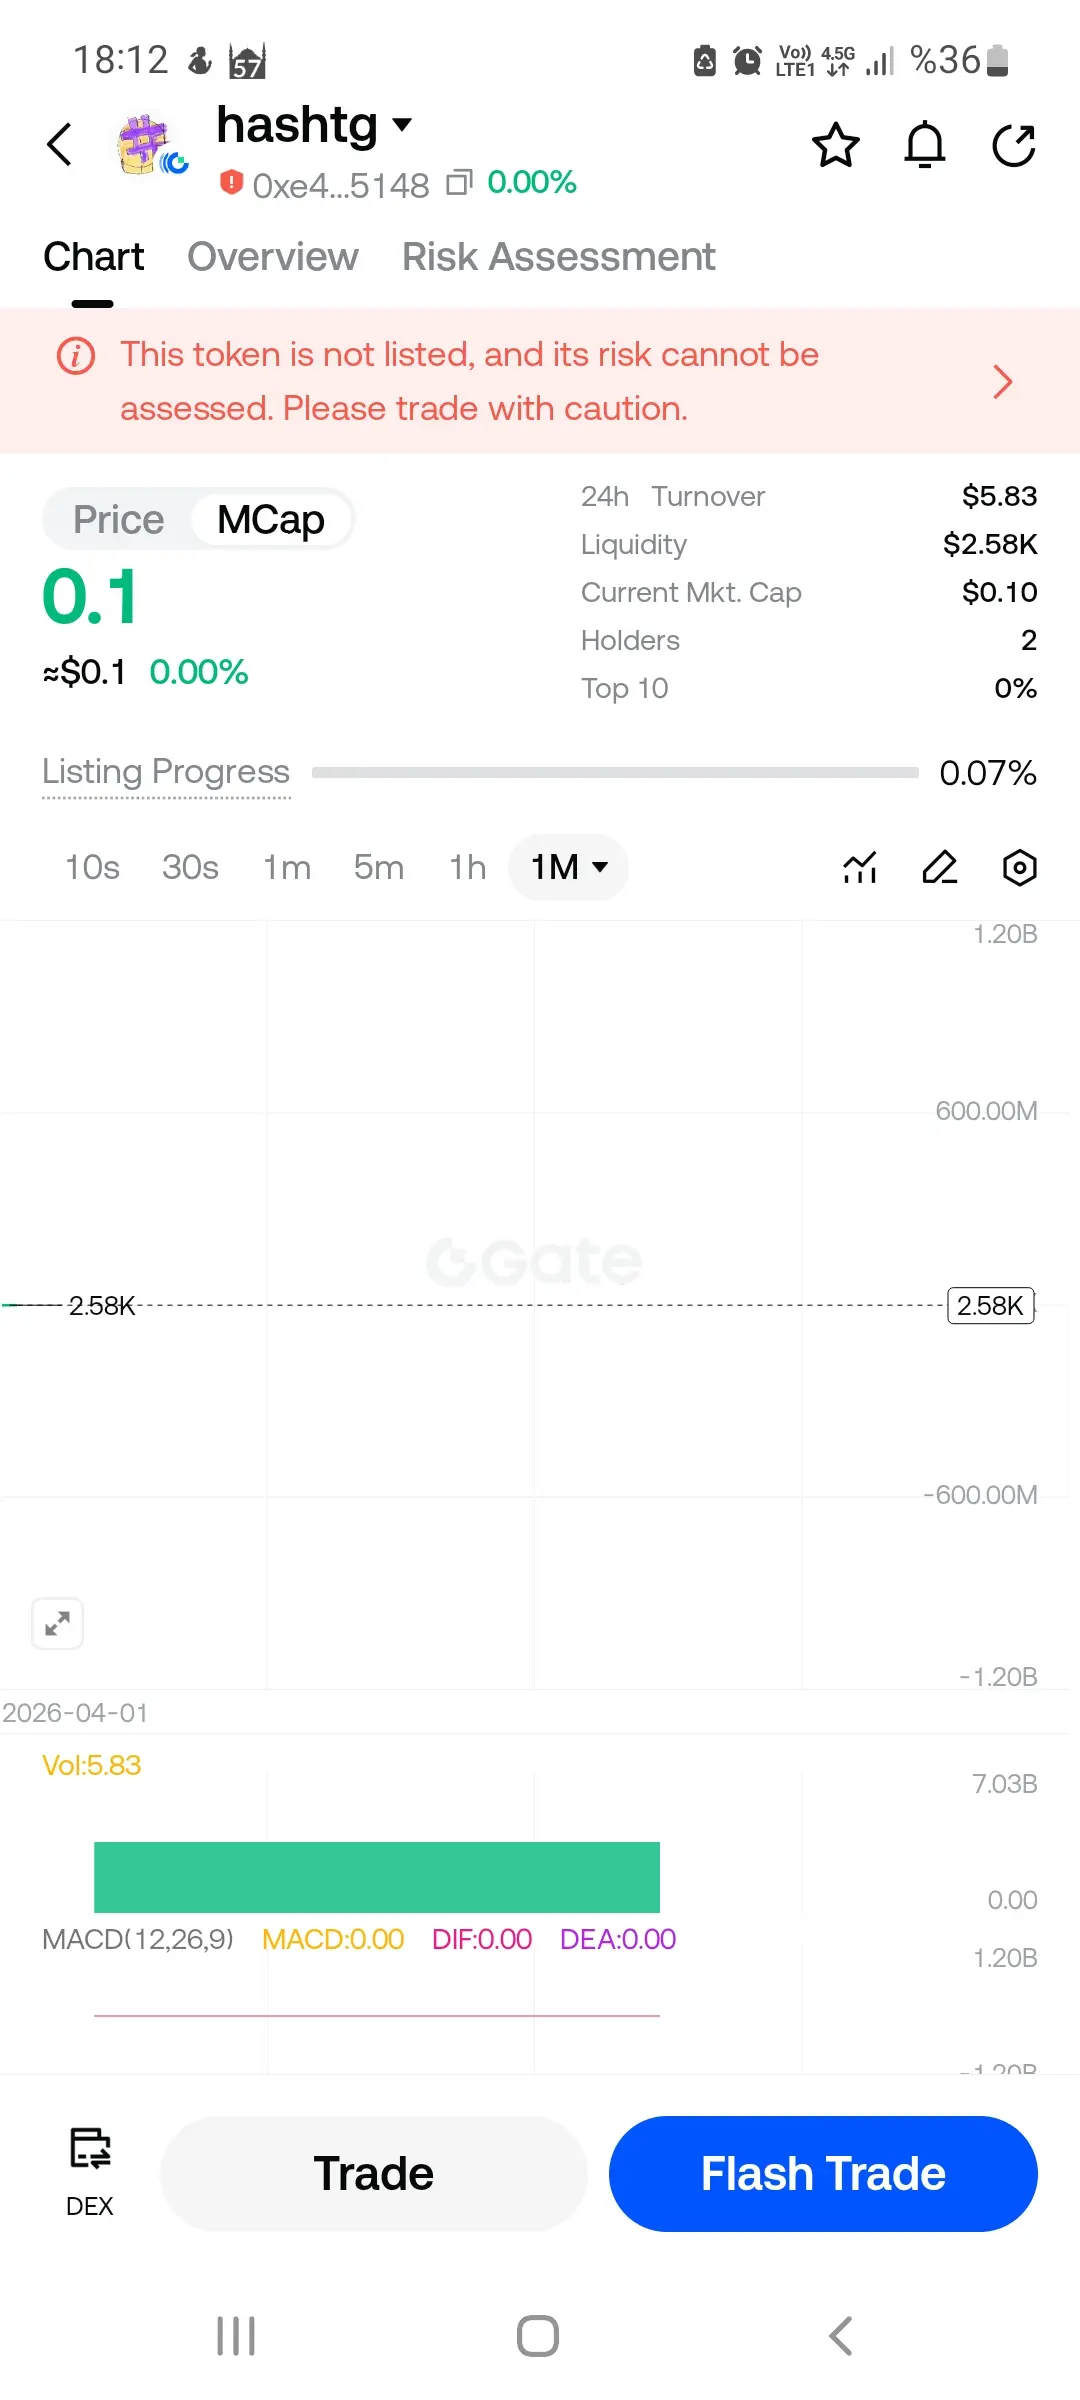Open the DEX icon in bottom bar
This screenshot has height=2400, width=1080.
pos(90,2172)
